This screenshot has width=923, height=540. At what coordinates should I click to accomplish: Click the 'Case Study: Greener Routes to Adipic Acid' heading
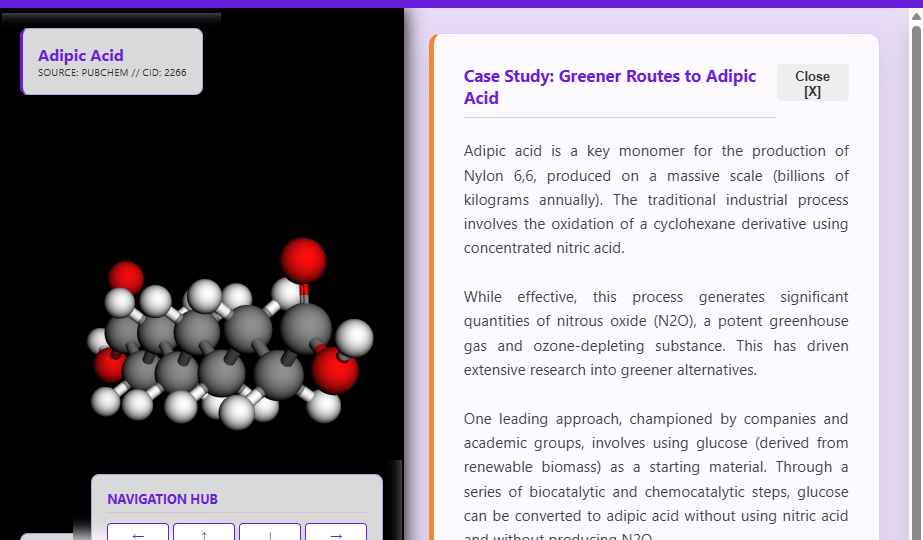610,87
